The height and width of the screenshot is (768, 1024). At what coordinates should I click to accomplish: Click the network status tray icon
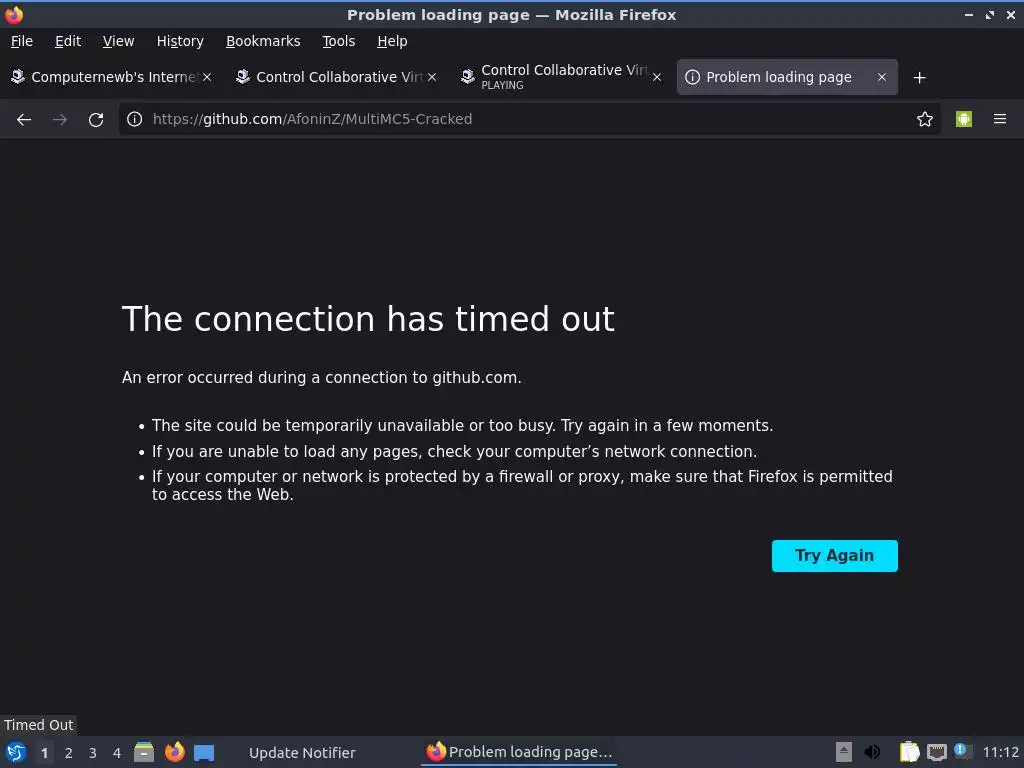tap(937, 752)
